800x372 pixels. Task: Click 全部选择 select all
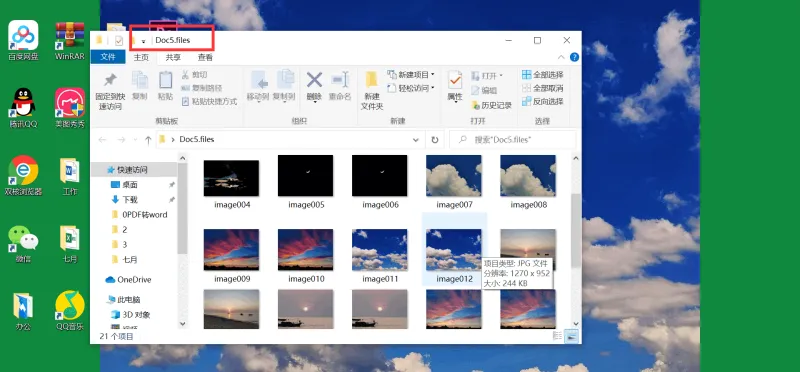point(542,75)
